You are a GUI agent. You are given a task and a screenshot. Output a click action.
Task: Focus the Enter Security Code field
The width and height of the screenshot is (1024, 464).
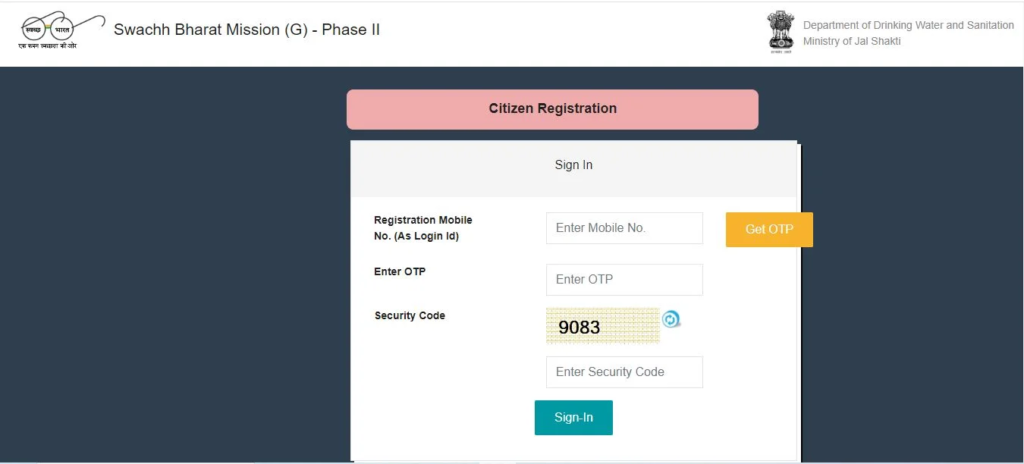click(624, 372)
